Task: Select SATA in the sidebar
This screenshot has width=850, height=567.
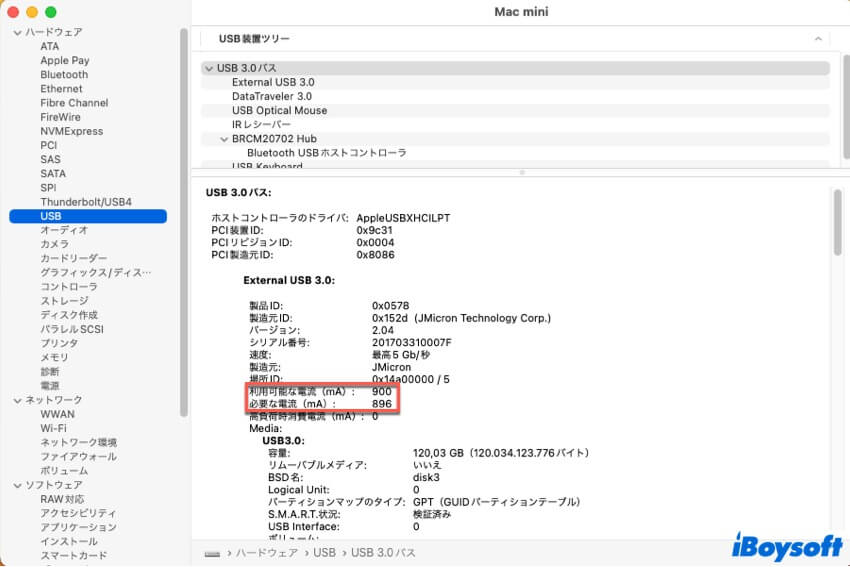Action: click(x=53, y=173)
